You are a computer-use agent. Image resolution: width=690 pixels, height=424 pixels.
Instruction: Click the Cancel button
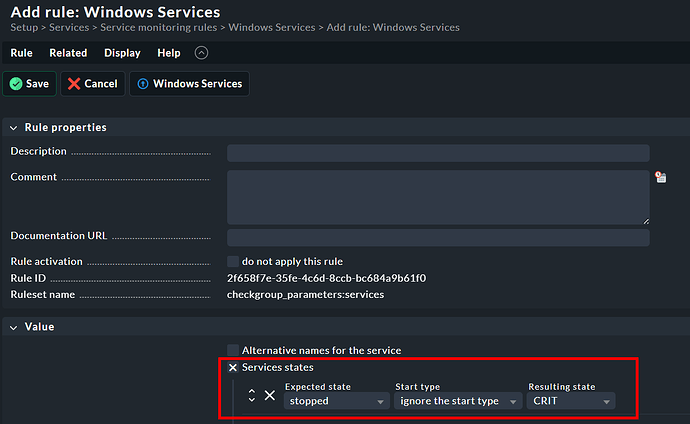[x=92, y=84]
